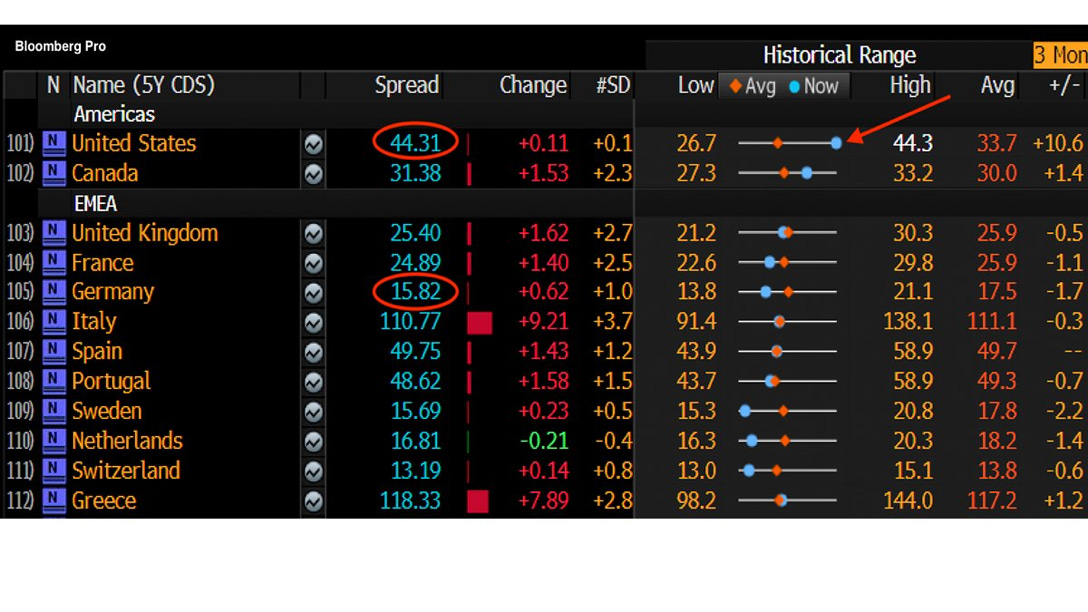Click the news N icon for Greece

(53, 501)
